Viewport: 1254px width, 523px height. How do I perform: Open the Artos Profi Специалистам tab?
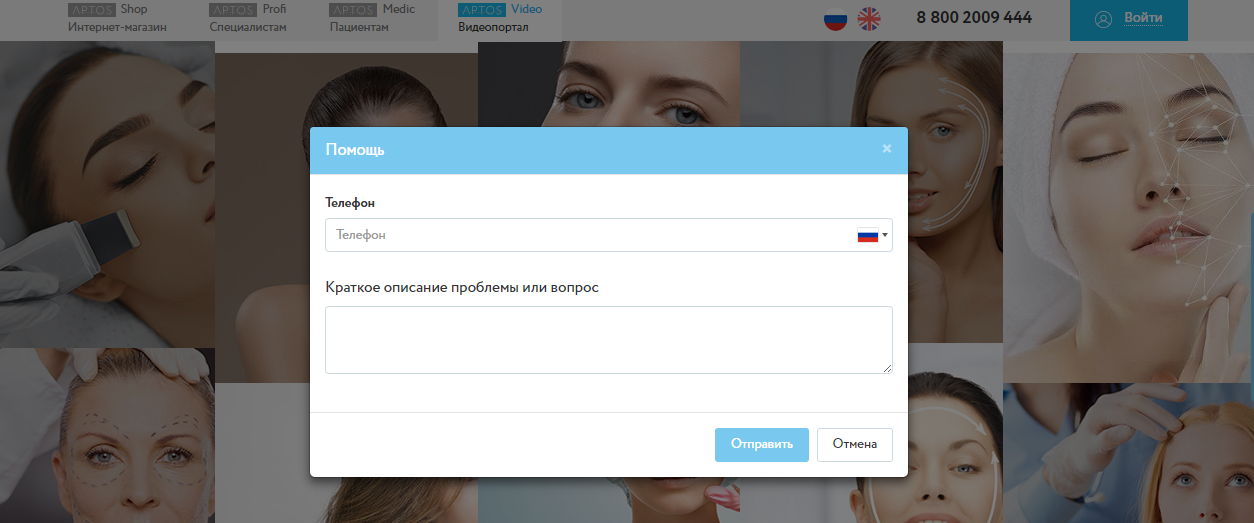(x=248, y=18)
